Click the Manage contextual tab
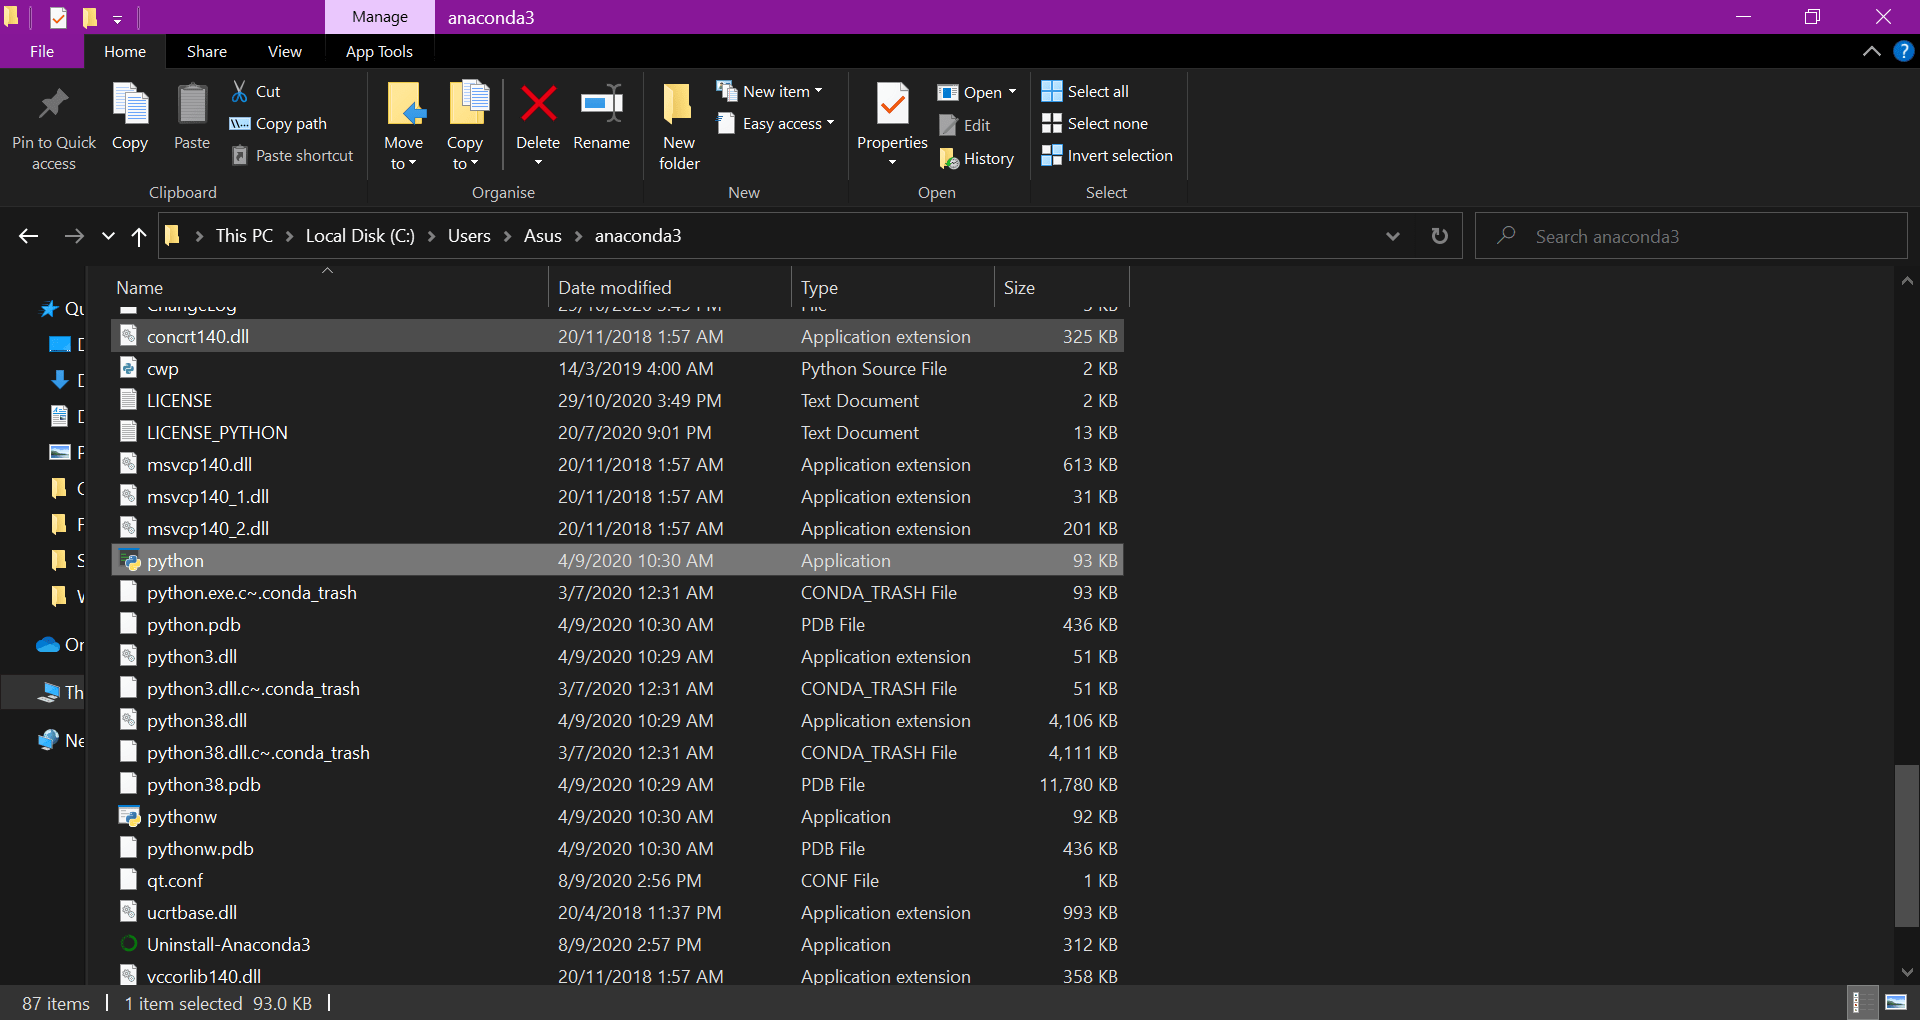Screen dimensions: 1920x1020 click(380, 17)
